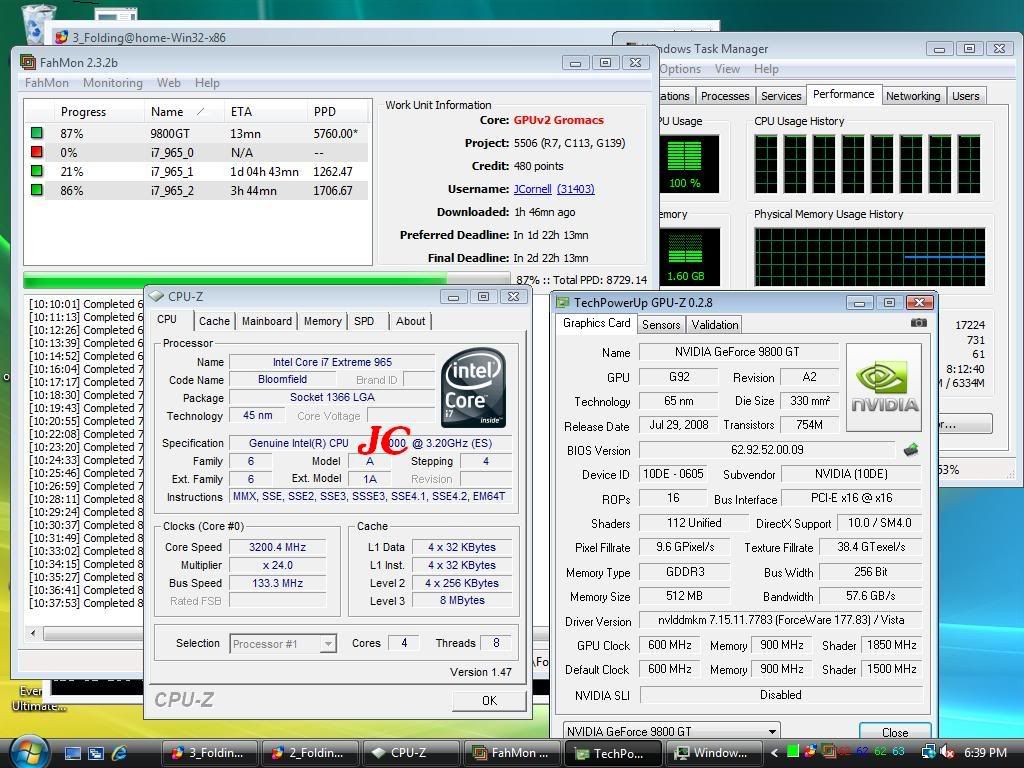Screen dimensions: 1024x768
Task: Click the Close button in GPU-Z
Action: click(x=895, y=733)
